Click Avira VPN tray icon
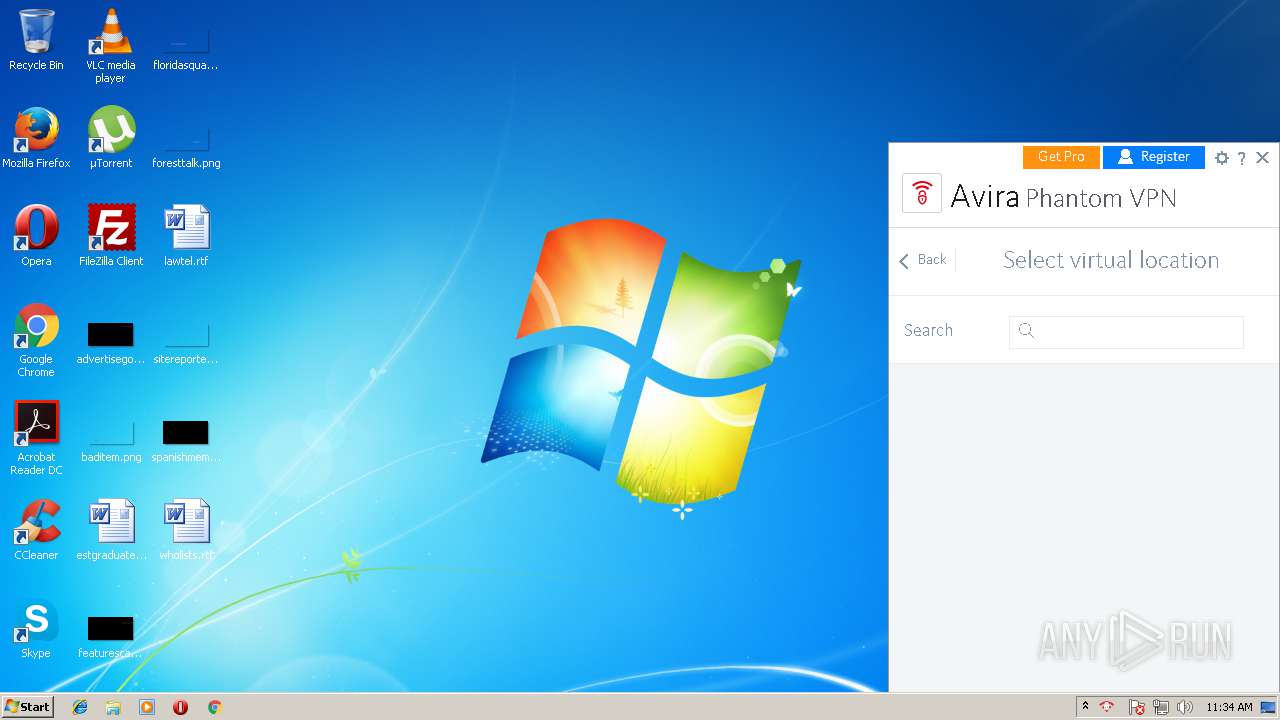Image resolution: width=1280 pixels, height=720 pixels. pyautogui.click(x=1107, y=707)
